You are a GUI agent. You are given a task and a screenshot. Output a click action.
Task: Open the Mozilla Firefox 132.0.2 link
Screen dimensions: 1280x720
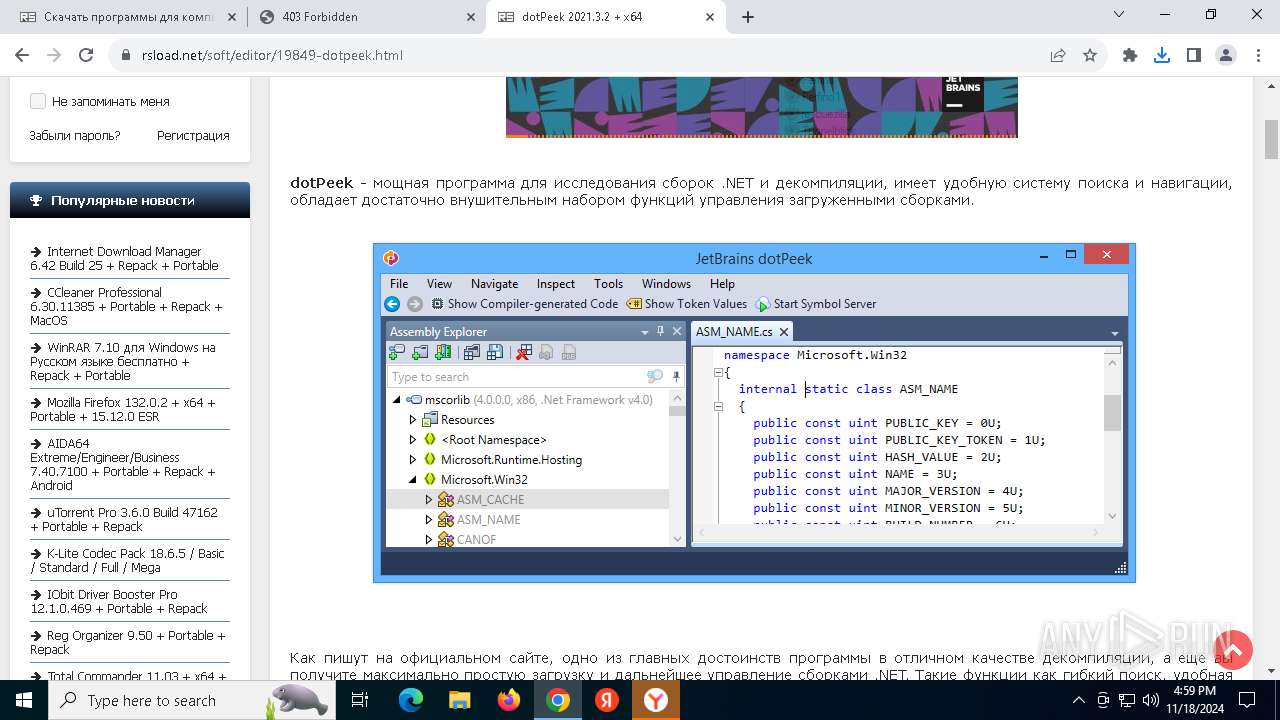pyautogui.click(x=124, y=410)
